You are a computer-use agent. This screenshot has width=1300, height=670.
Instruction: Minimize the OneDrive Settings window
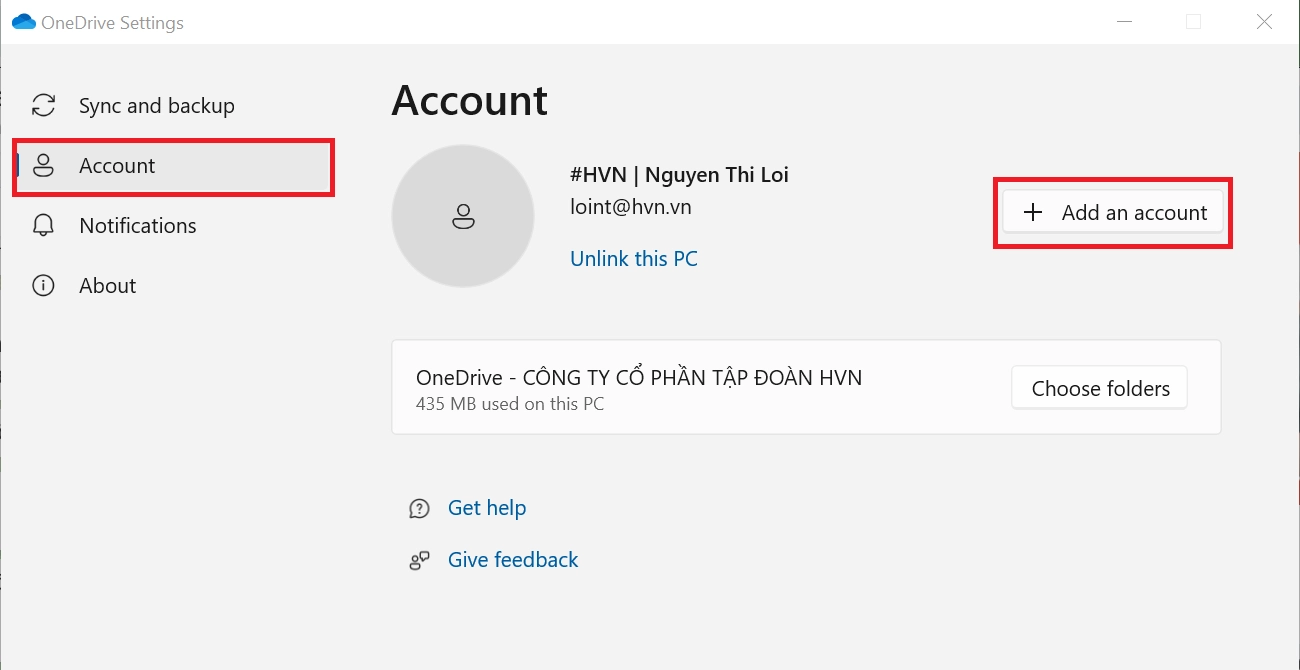pyautogui.click(x=1122, y=22)
